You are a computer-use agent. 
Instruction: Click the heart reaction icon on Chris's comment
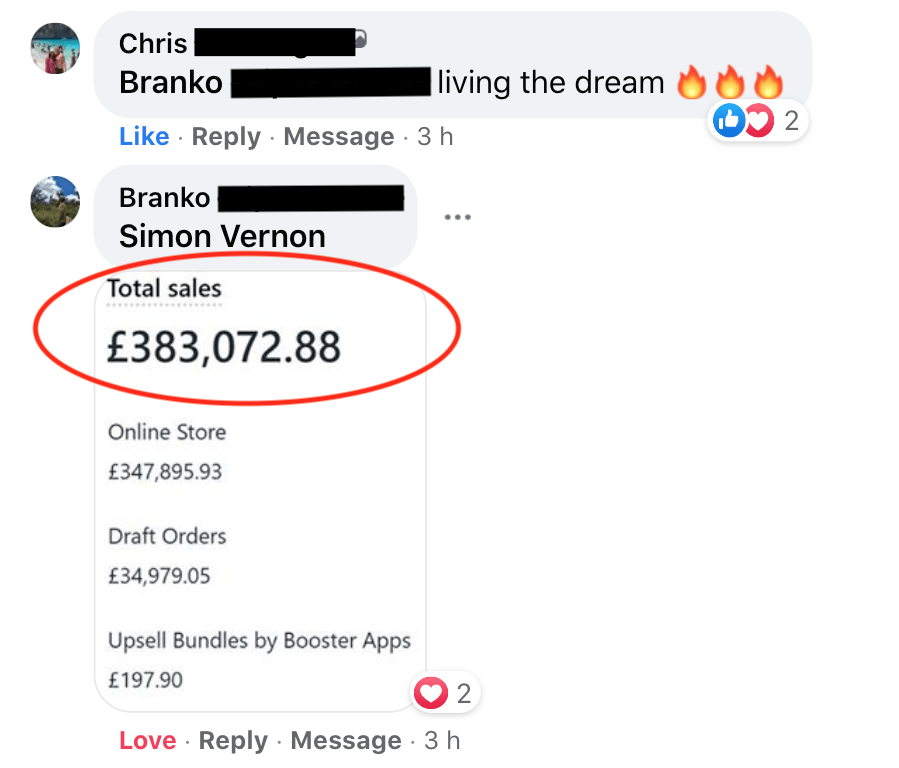[x=760, y=121]
